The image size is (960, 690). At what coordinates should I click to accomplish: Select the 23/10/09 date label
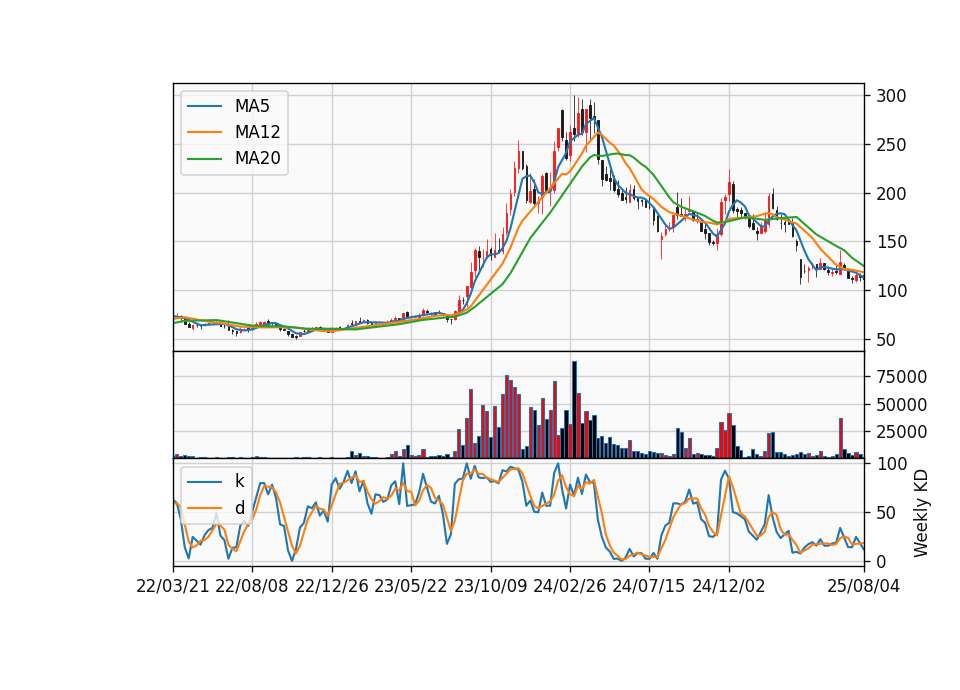(x=490, y=586)
